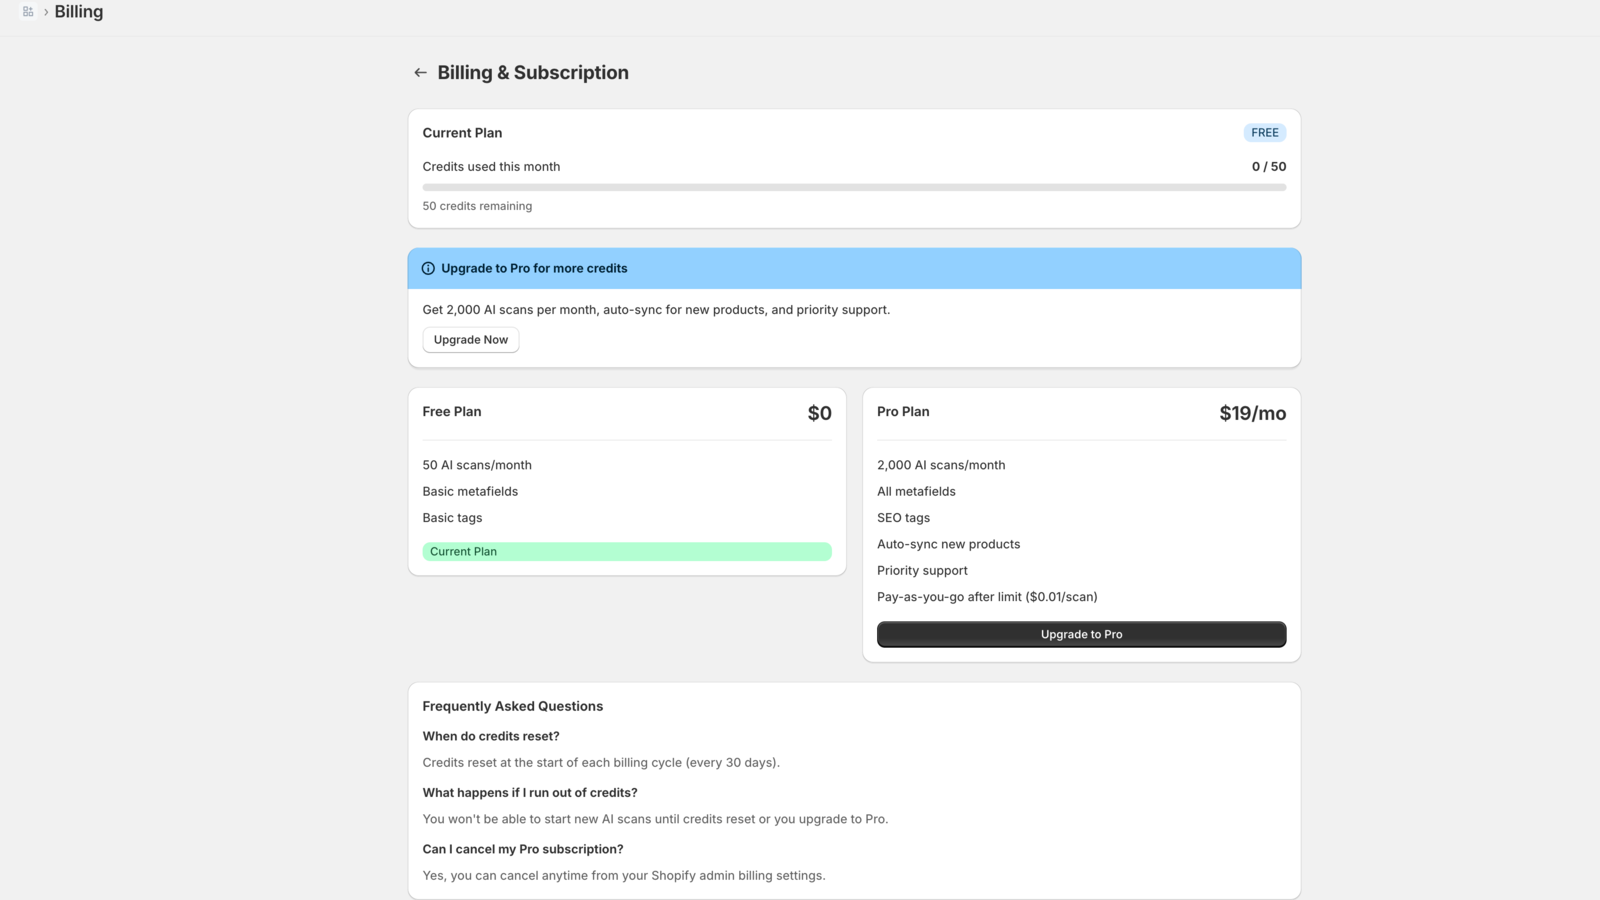1600x900 pixels.
Task: Click the credits usage progress bar
Action: click(854, 187)
